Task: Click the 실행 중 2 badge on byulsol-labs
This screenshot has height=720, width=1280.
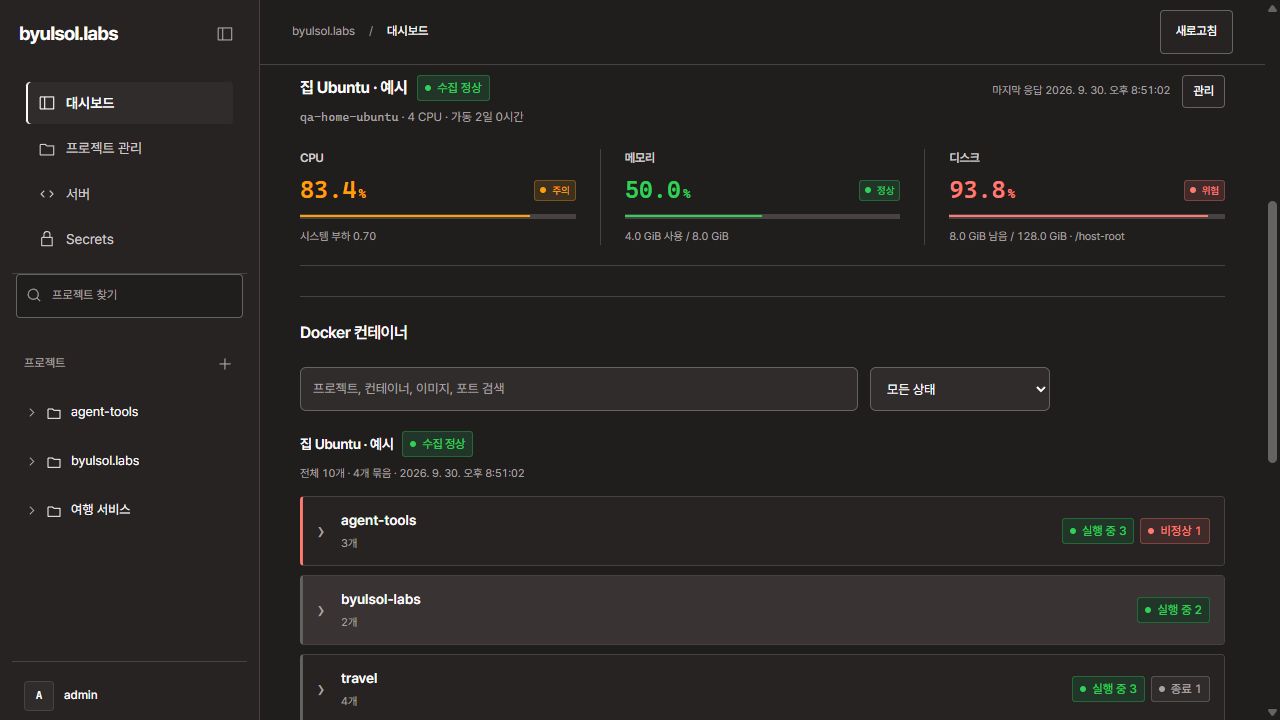Action: point(1173,610)
